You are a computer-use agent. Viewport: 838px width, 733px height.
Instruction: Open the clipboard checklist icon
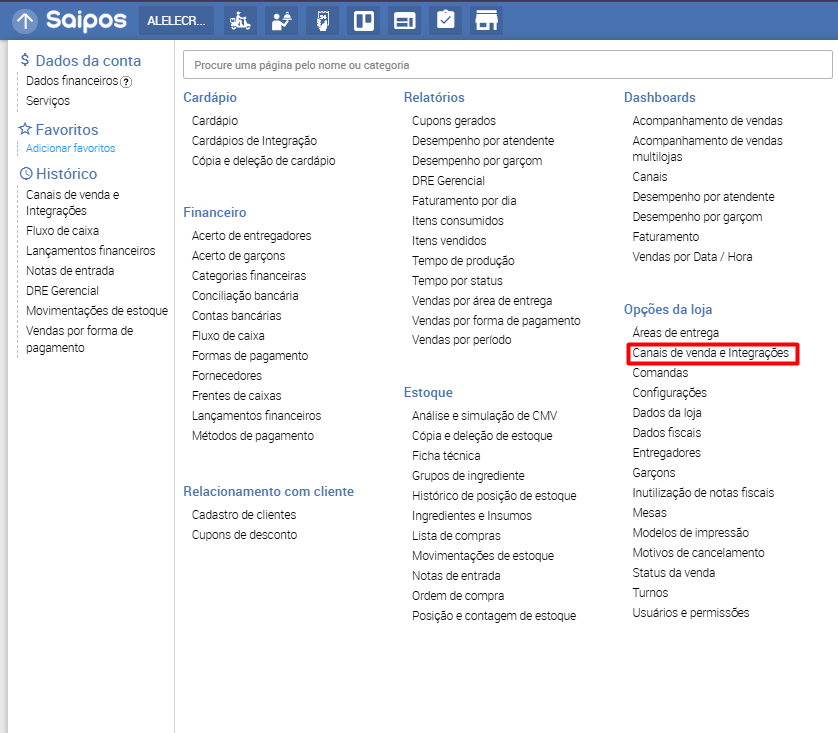click(x=445, y=20)
